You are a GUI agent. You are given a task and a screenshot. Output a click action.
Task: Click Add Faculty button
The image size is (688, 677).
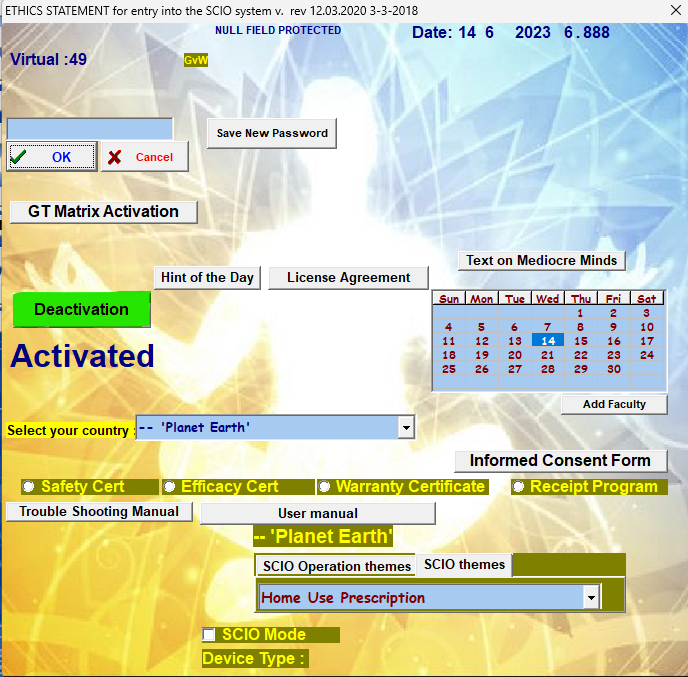(614, 405)
